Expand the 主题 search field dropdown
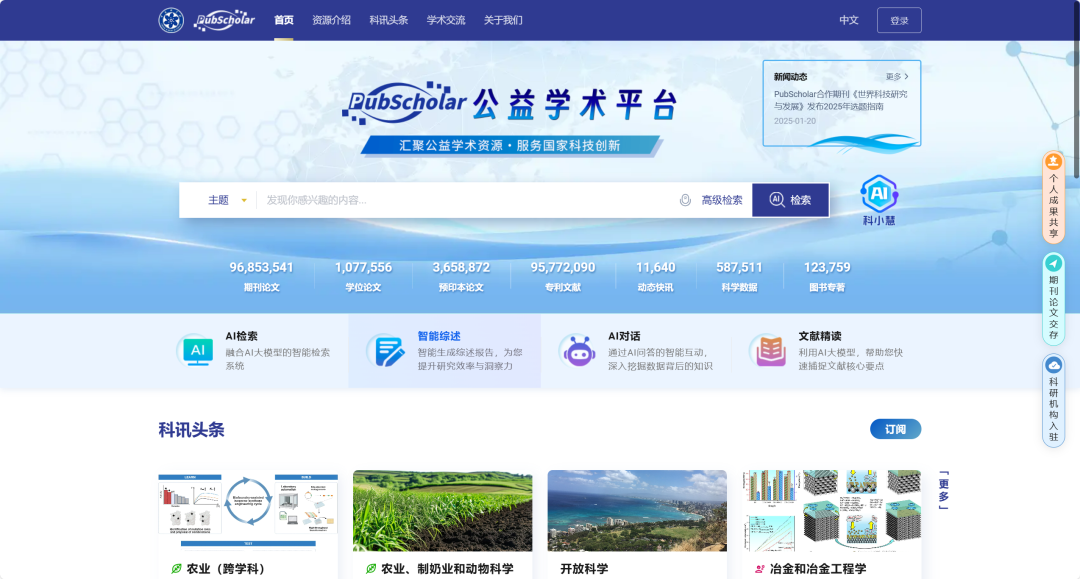The height and width of the screenshot is (579, 1080). pos(227,200)
